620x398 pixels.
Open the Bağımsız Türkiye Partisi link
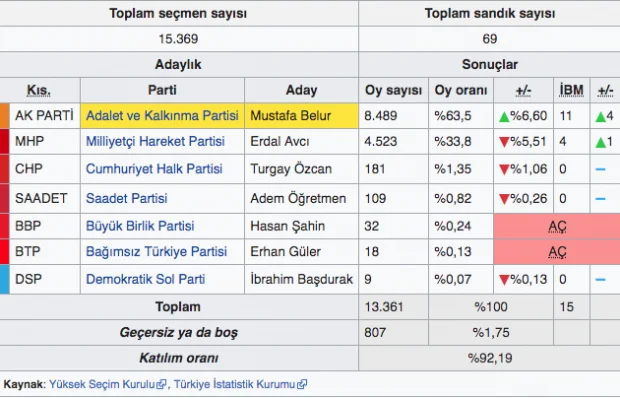[x=156, y=251]
